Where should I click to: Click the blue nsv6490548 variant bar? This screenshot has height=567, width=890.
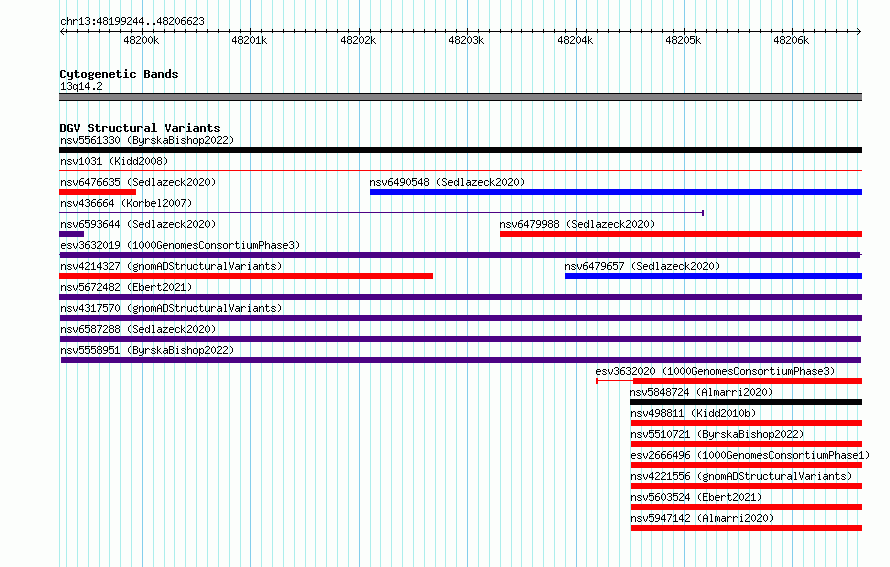point(616,192)
